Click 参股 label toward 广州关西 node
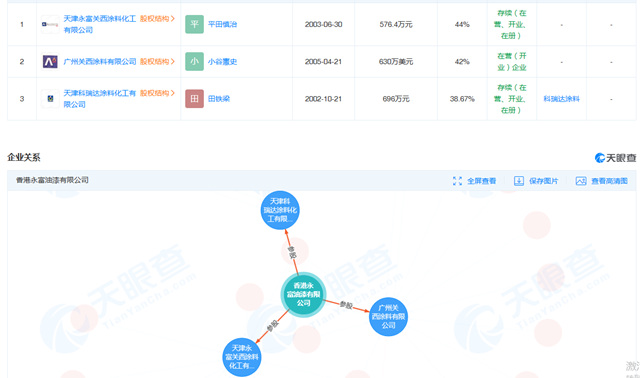 (x=346, y=305)
